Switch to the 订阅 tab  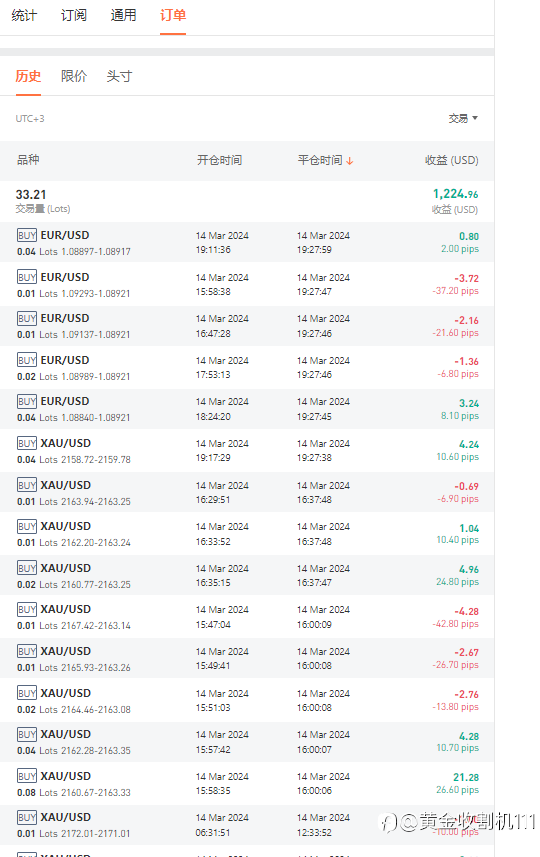click(x=74, y=15)
